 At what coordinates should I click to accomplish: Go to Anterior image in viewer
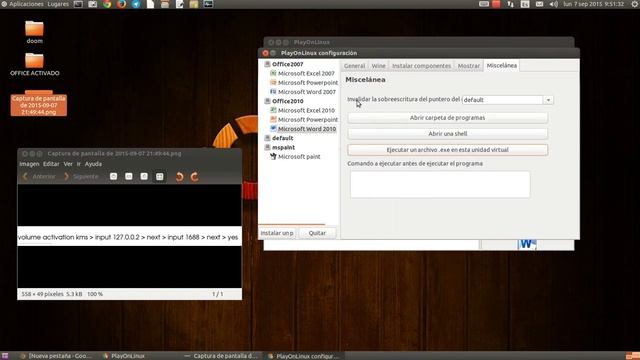point(39,176)
